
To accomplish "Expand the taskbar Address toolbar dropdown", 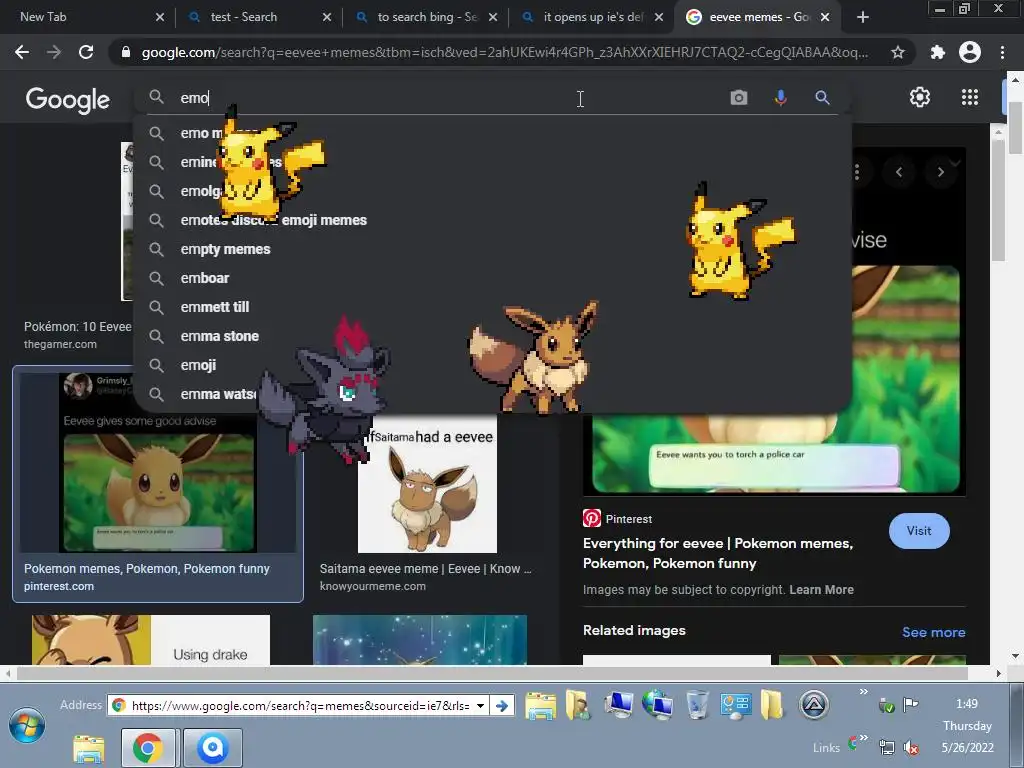I will point(481,705).
